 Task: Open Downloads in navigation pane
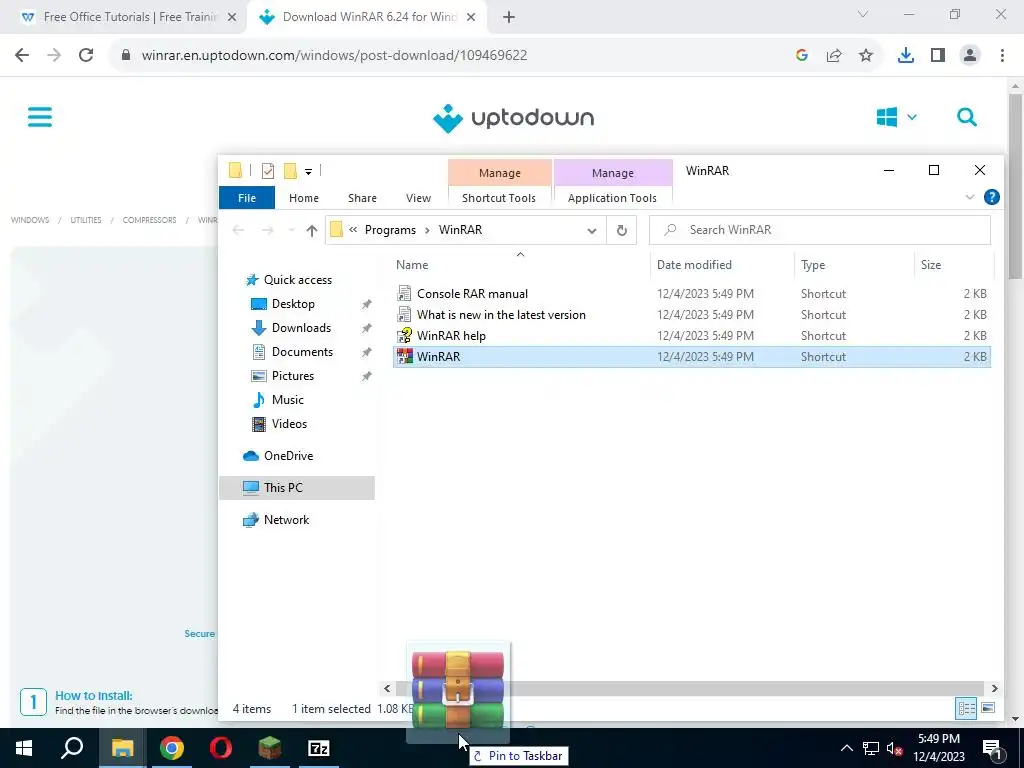[301, 328]
